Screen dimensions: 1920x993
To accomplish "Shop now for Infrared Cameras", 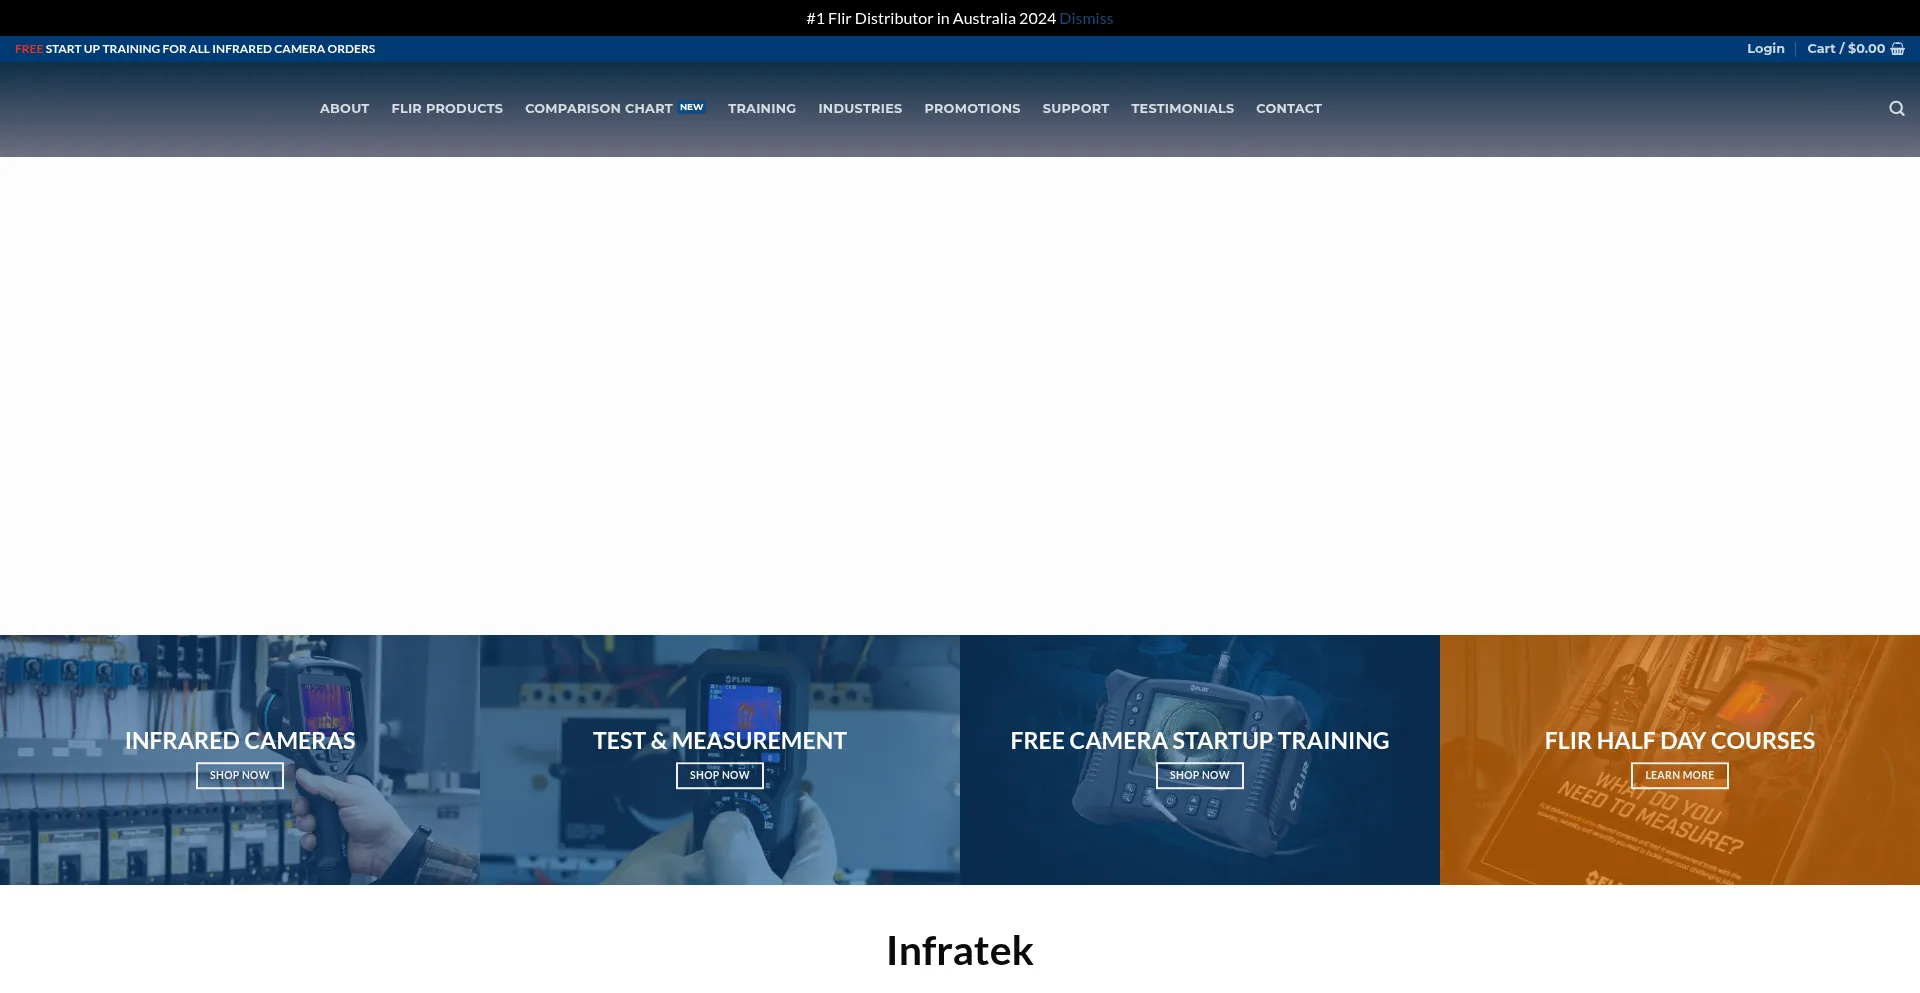I will pos(239,775).
